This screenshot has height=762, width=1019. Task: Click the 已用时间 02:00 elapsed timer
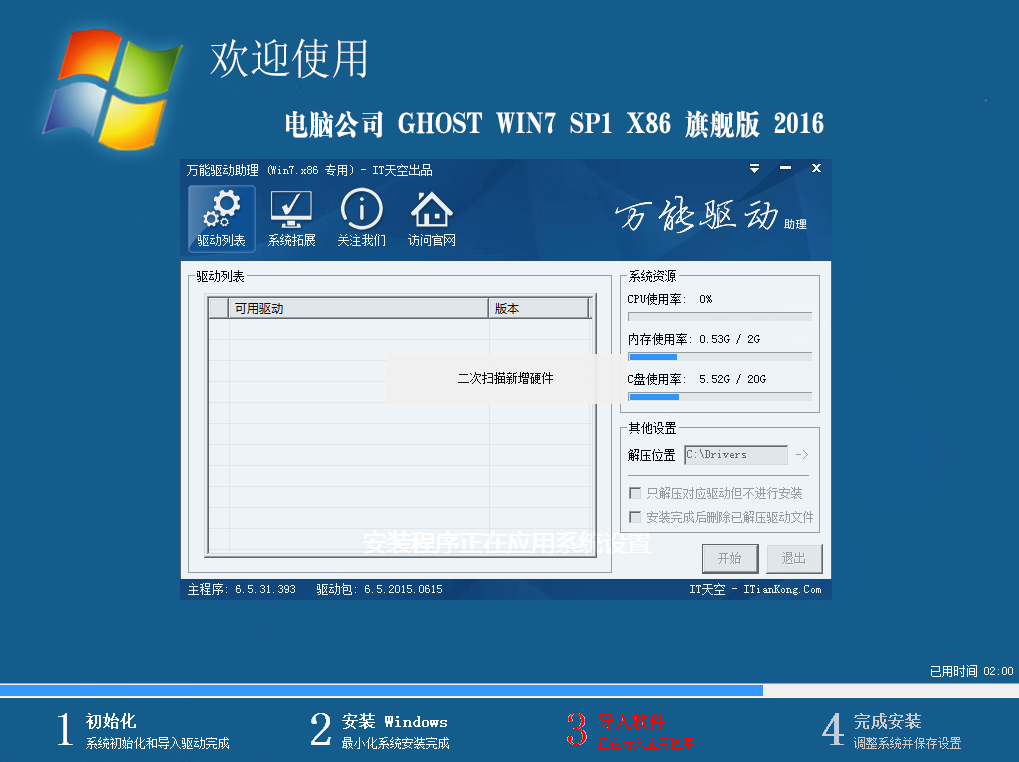971,671
